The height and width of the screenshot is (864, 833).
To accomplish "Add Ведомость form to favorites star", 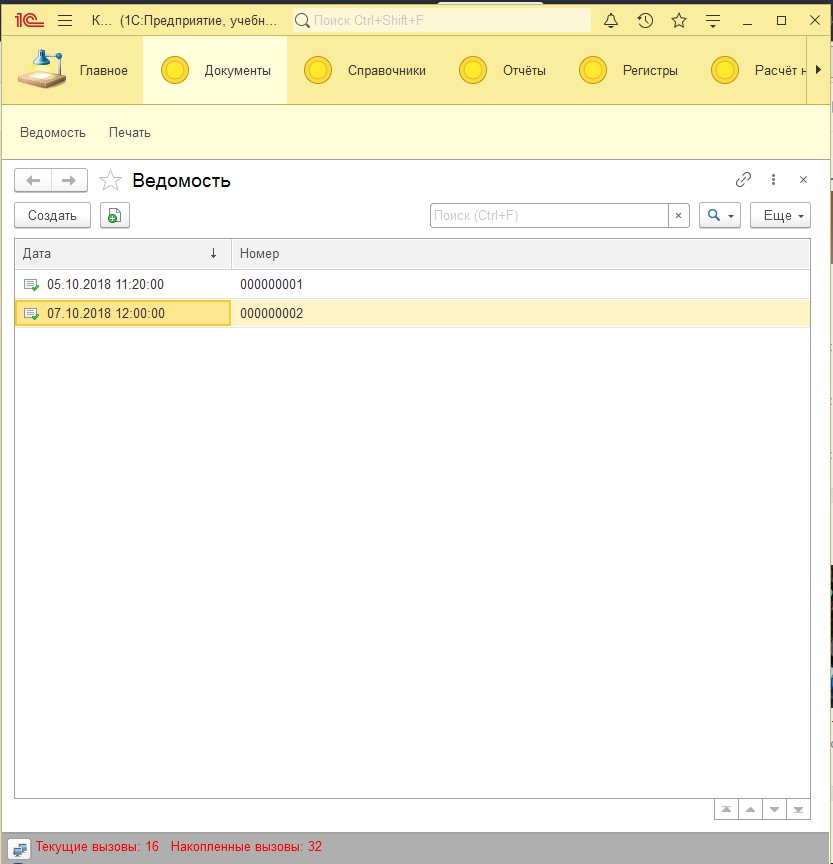I will (x=110, y=180).
